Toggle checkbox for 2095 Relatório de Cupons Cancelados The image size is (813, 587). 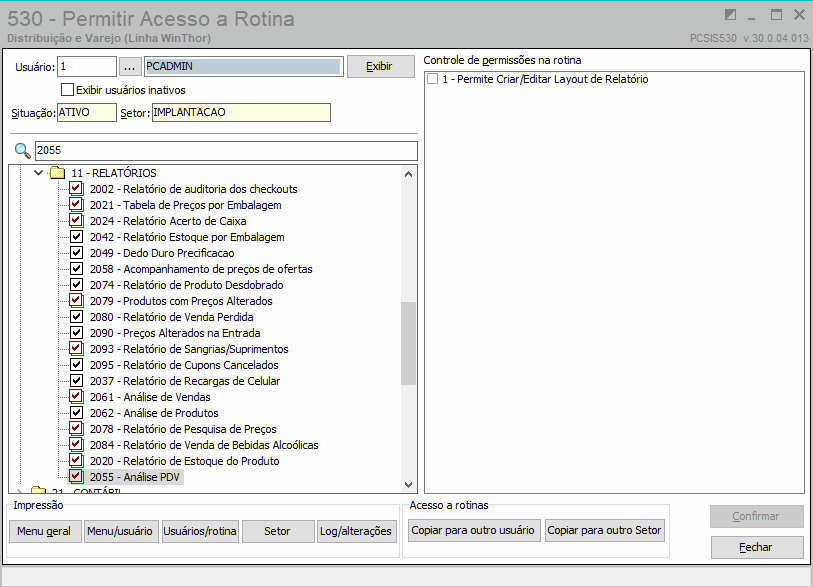tap(76, 365)
